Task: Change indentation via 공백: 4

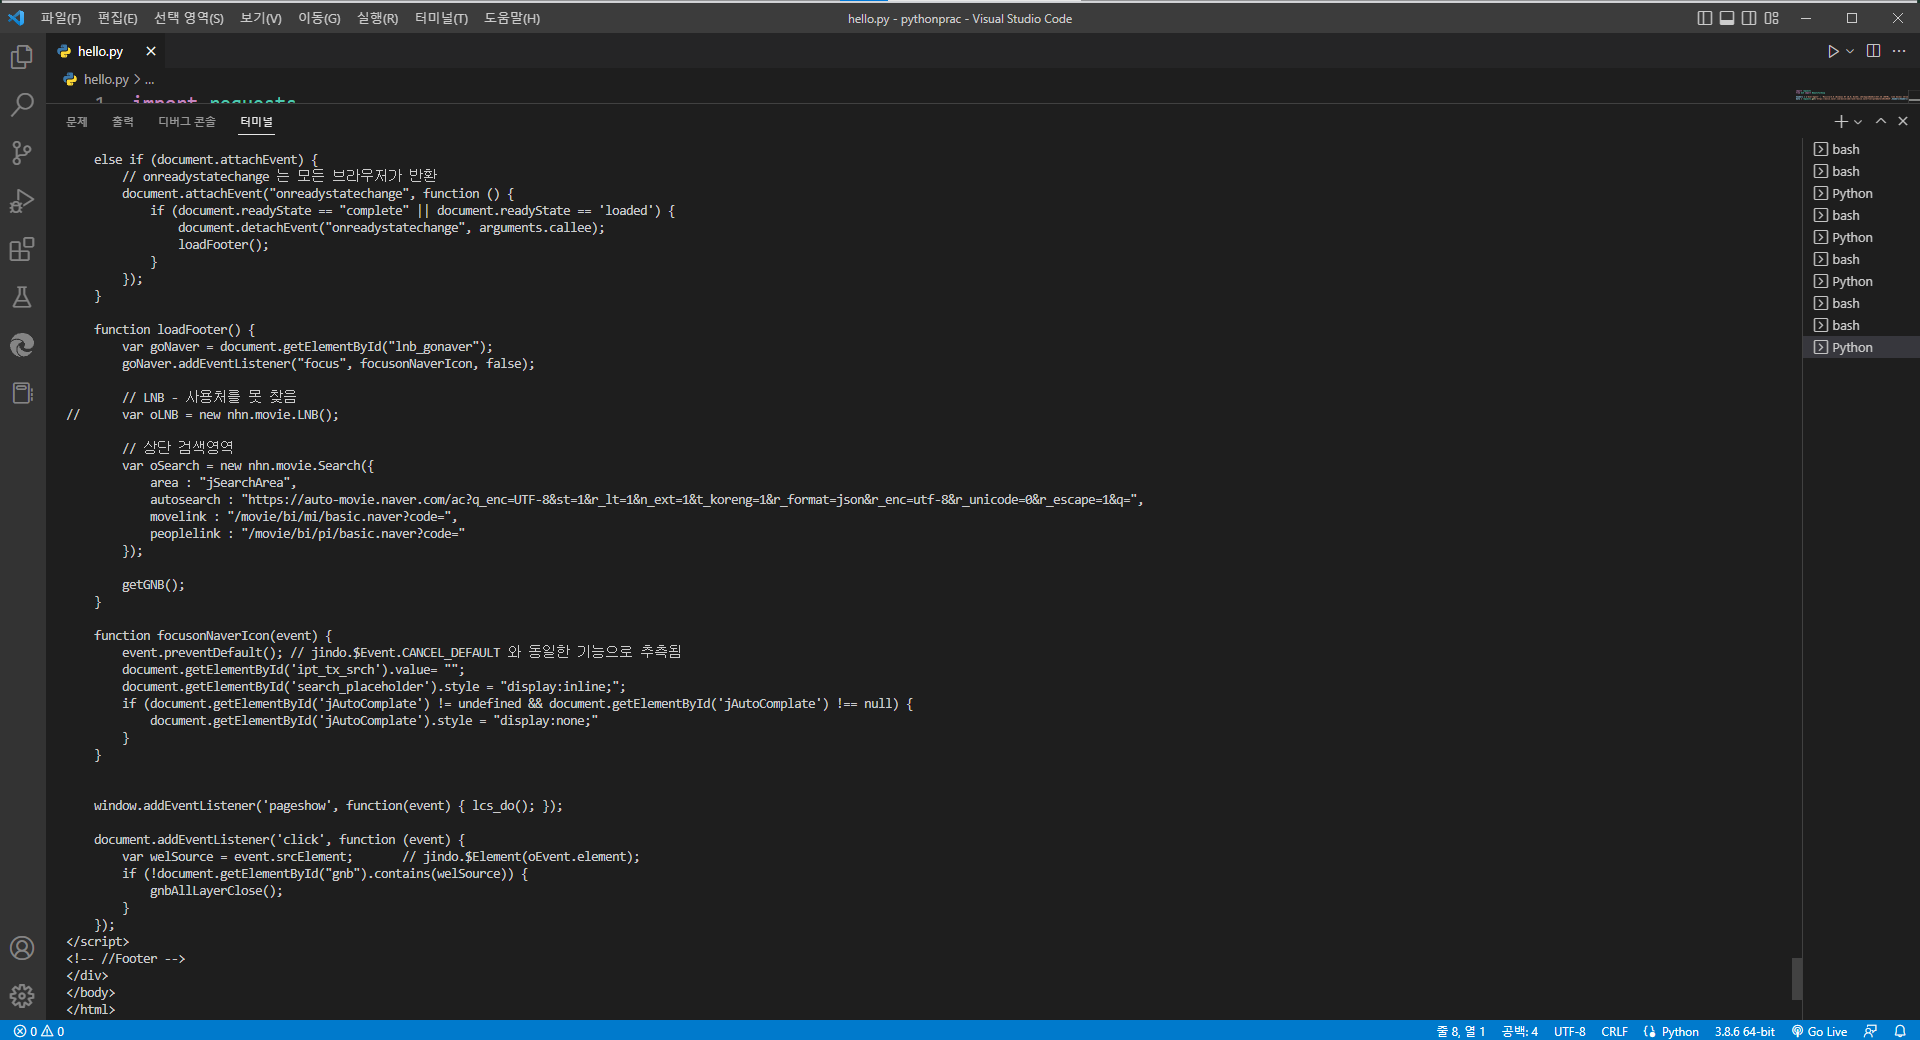Action: 1519,1031
